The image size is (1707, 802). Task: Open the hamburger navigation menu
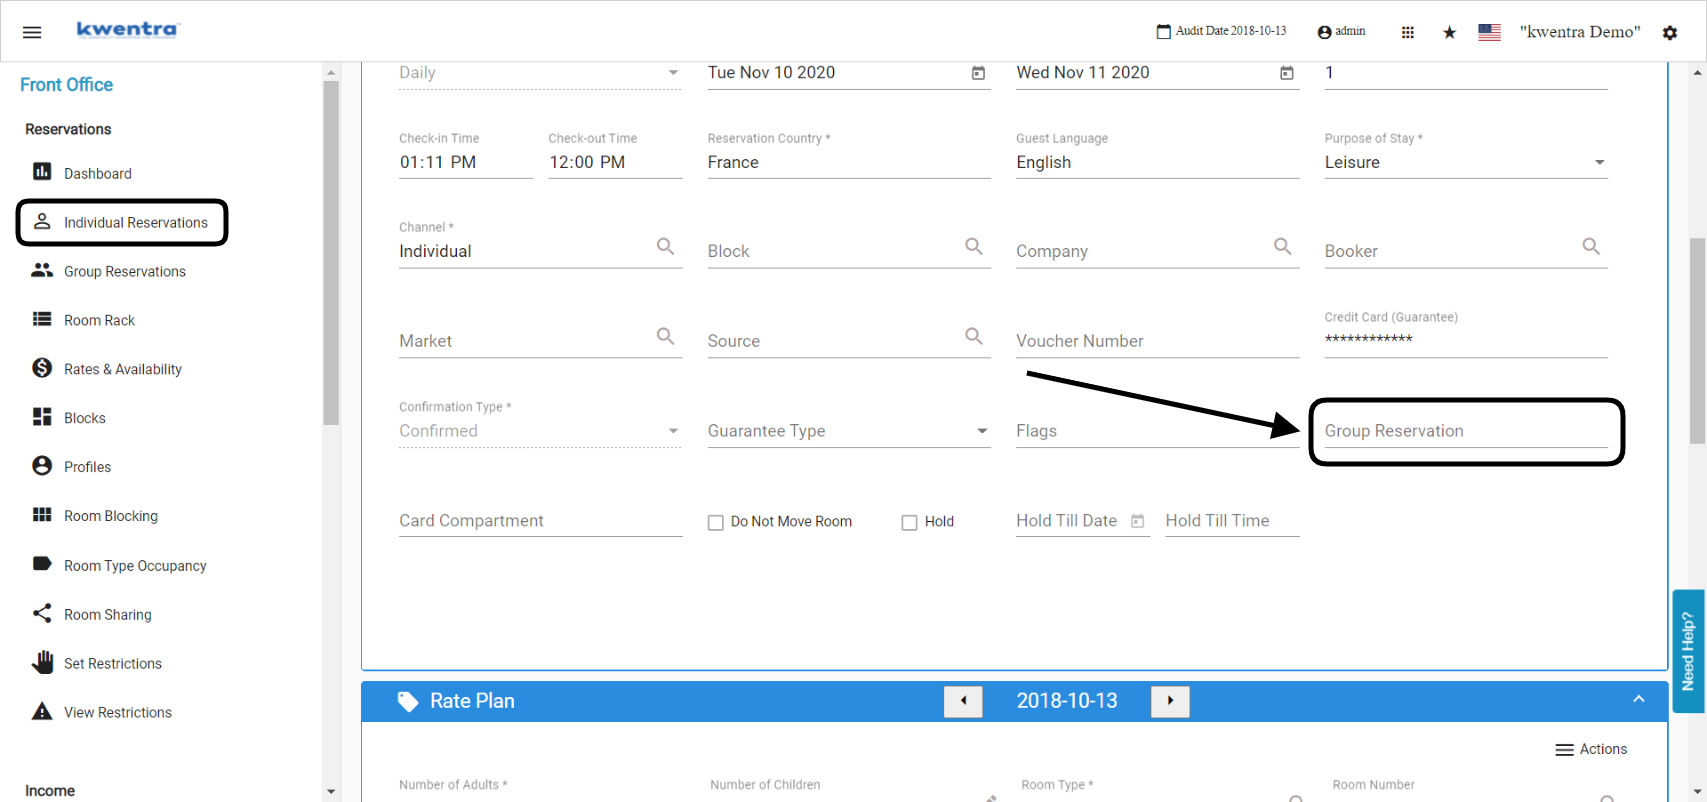(32, 32)
